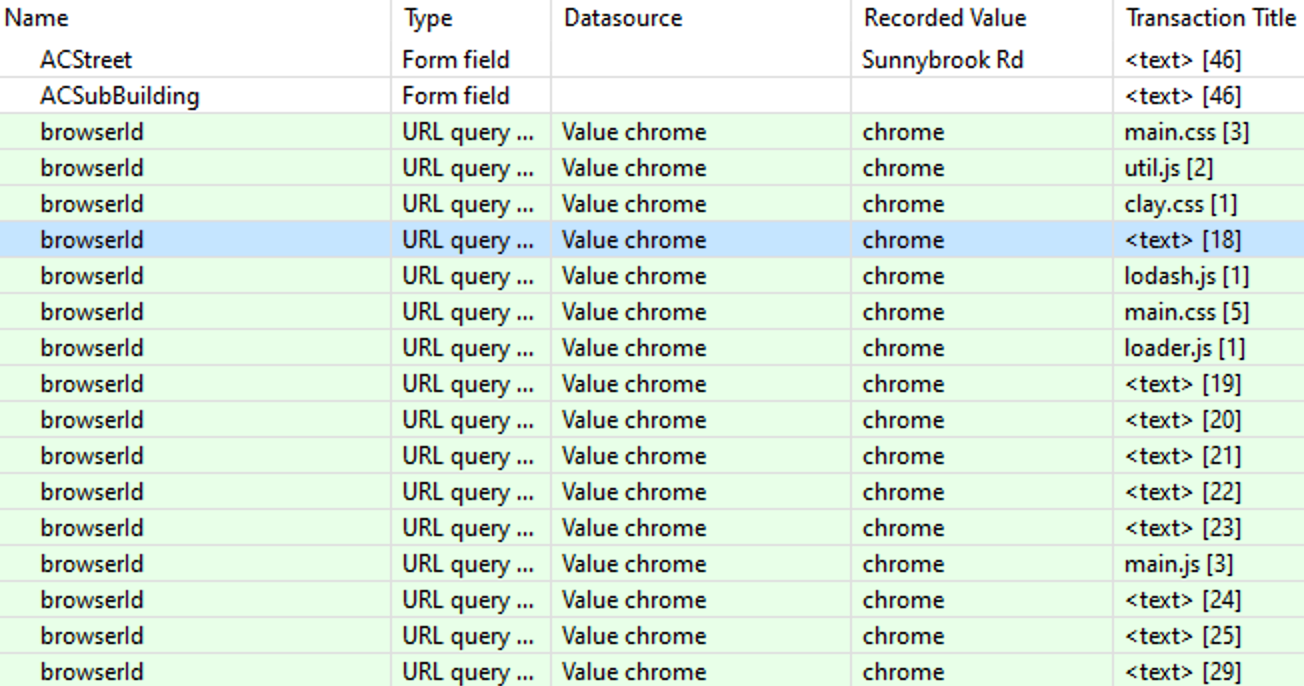Click URL query type in main.css [5] row
Screen dimensions: 1304x686
click(468, 312)
